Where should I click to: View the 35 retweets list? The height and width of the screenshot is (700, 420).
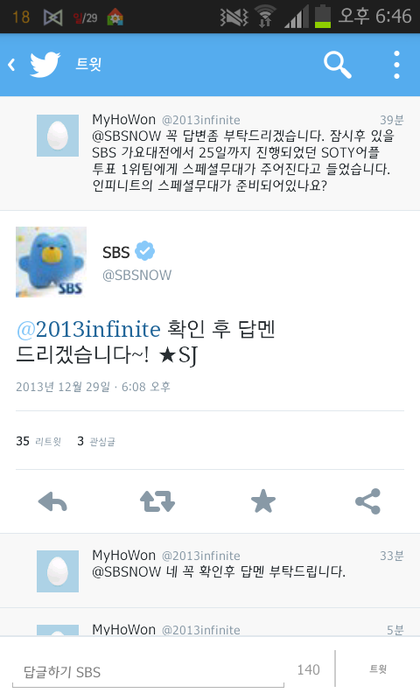click(x=38, y=441)
